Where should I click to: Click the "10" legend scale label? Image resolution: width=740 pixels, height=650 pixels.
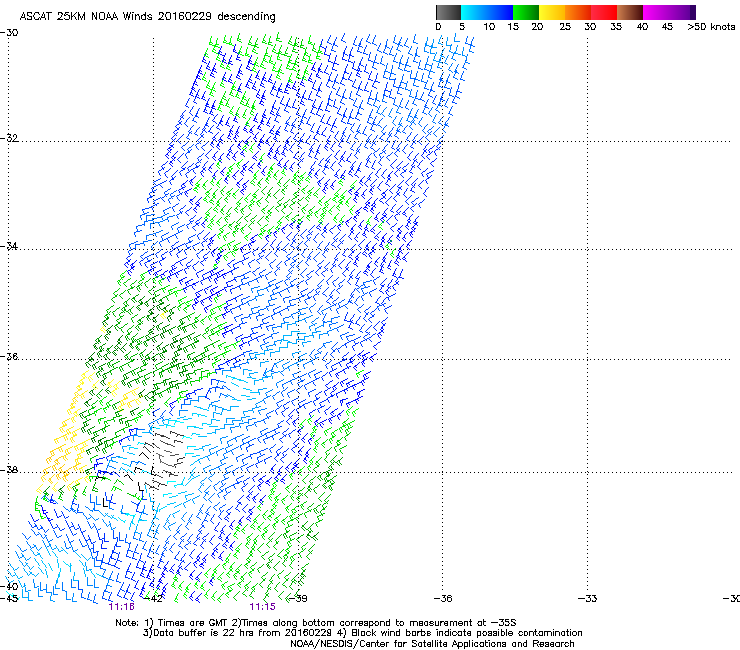(489, 27)
